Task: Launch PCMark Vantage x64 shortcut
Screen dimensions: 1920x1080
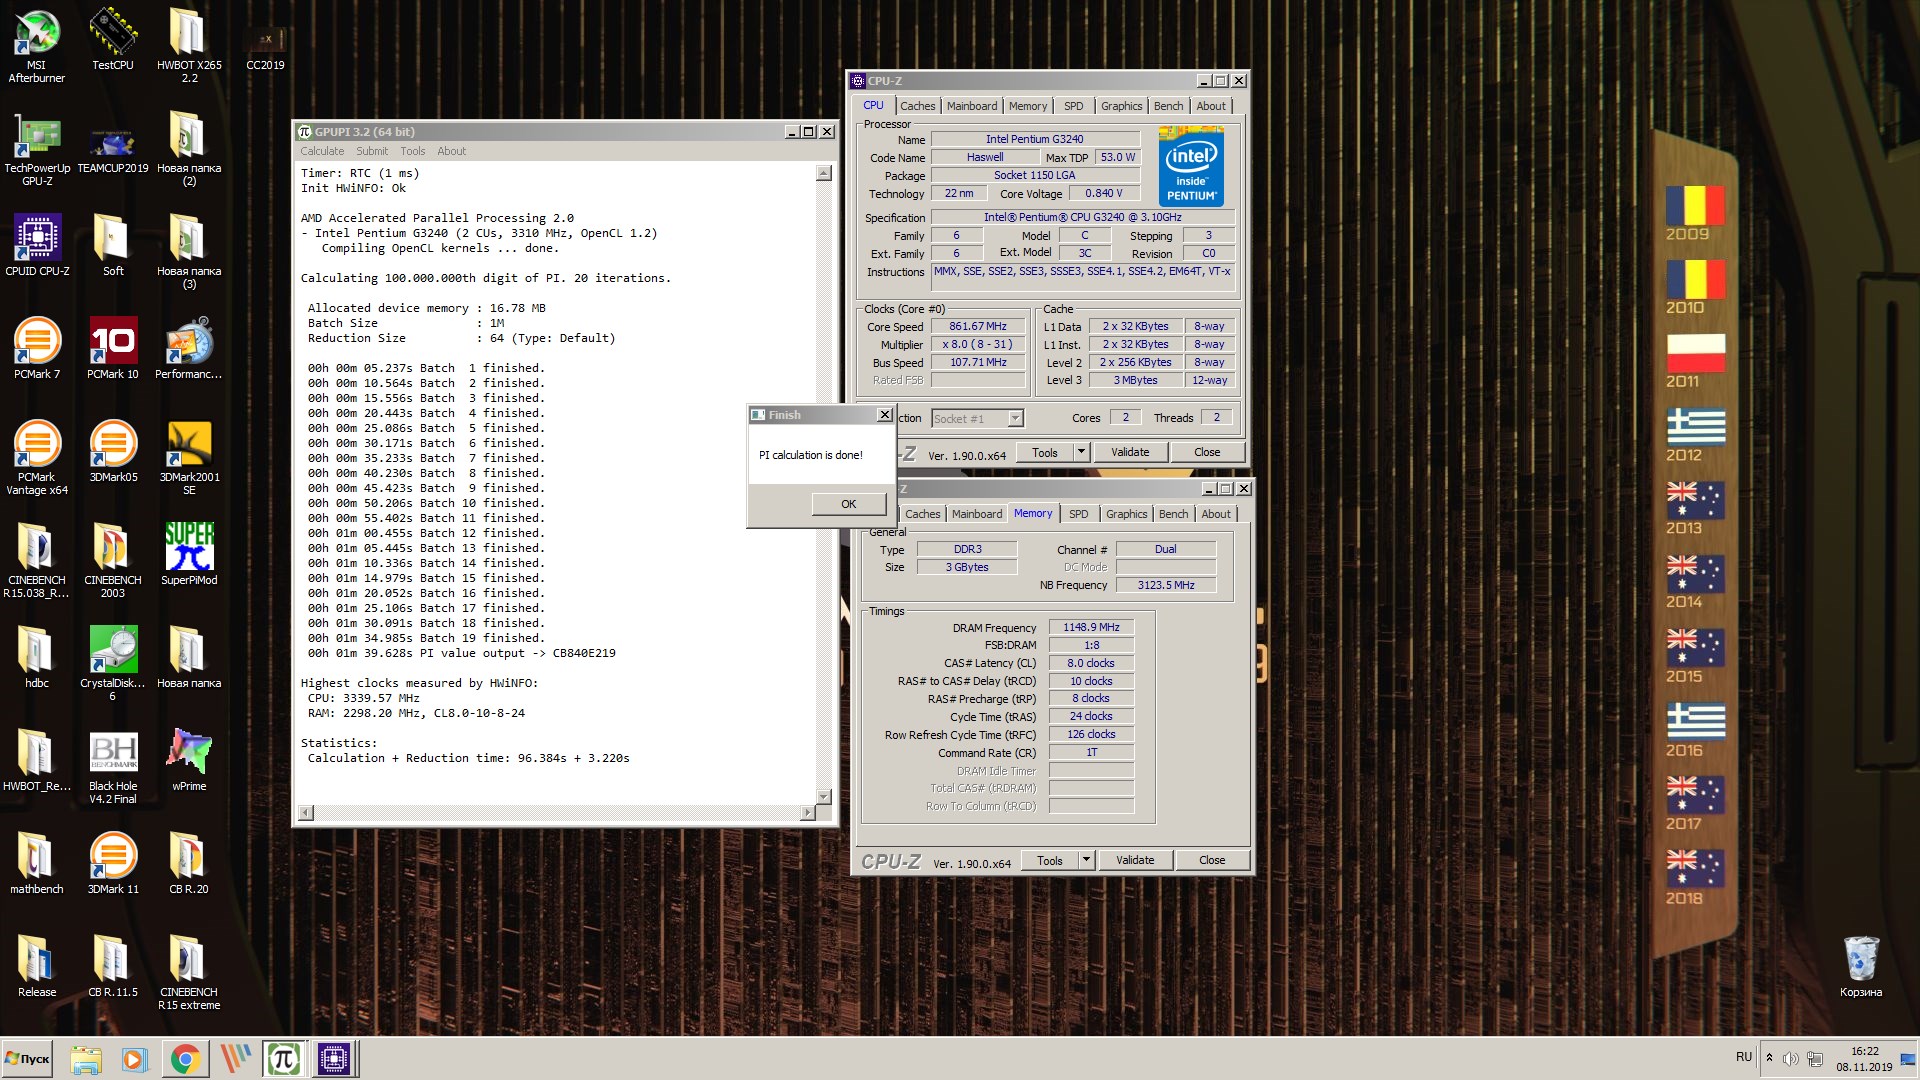Action: tap(37, 457)
